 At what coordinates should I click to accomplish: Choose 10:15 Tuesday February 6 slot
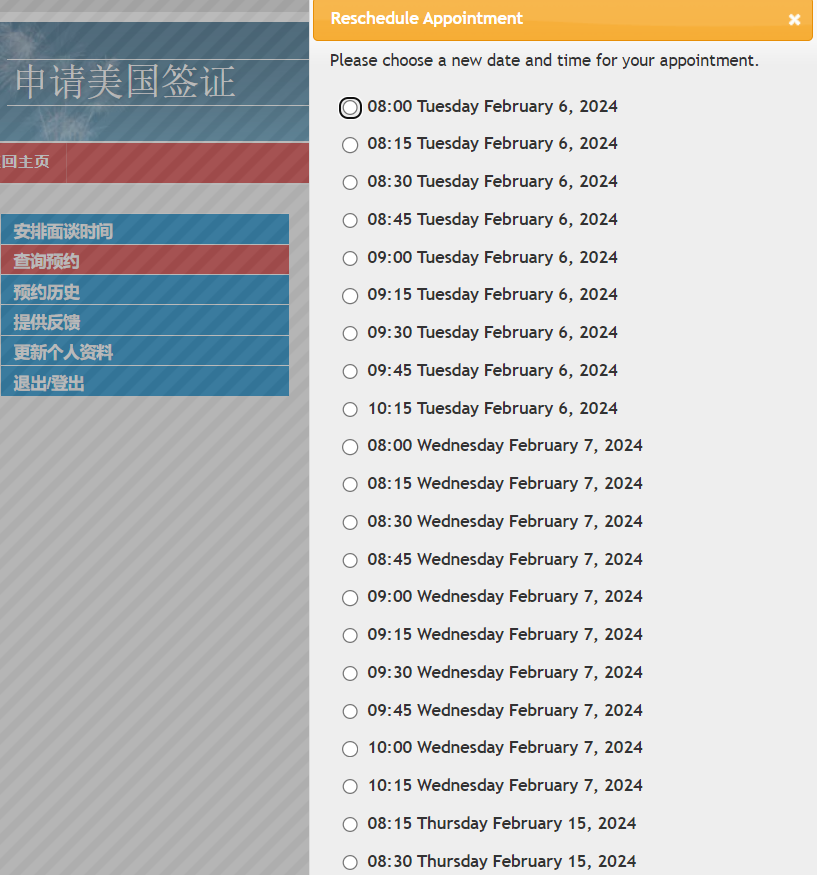pyautogui.click(x=350, y=409)
